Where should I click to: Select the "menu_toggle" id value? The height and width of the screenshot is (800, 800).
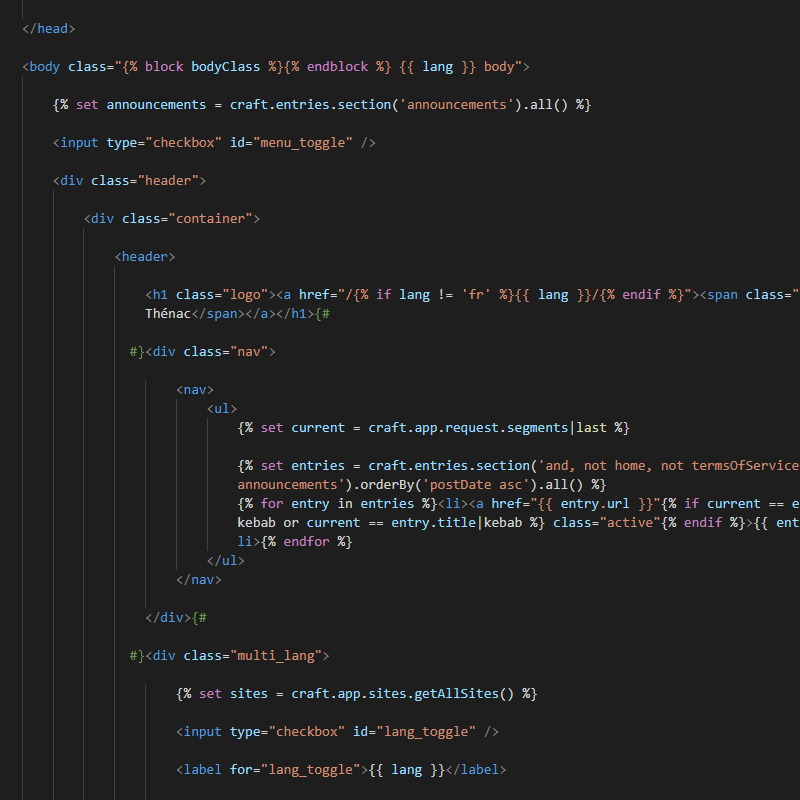click(x=303, y=143)
